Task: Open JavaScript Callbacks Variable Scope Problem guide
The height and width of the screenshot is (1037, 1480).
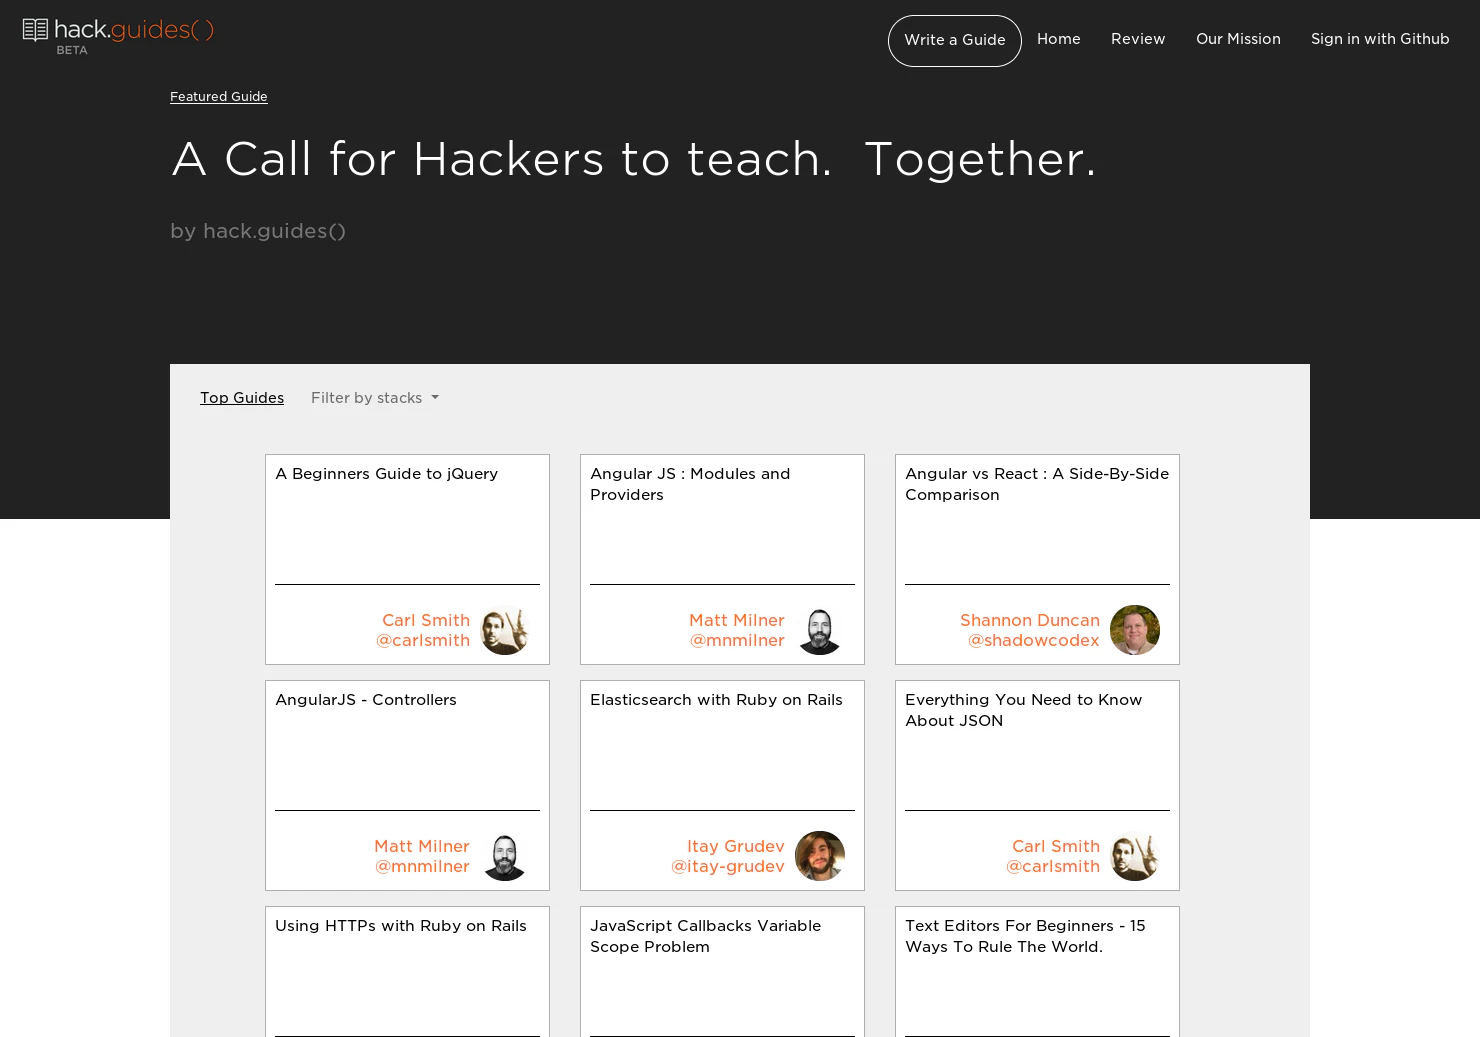Action: point(705,936)
